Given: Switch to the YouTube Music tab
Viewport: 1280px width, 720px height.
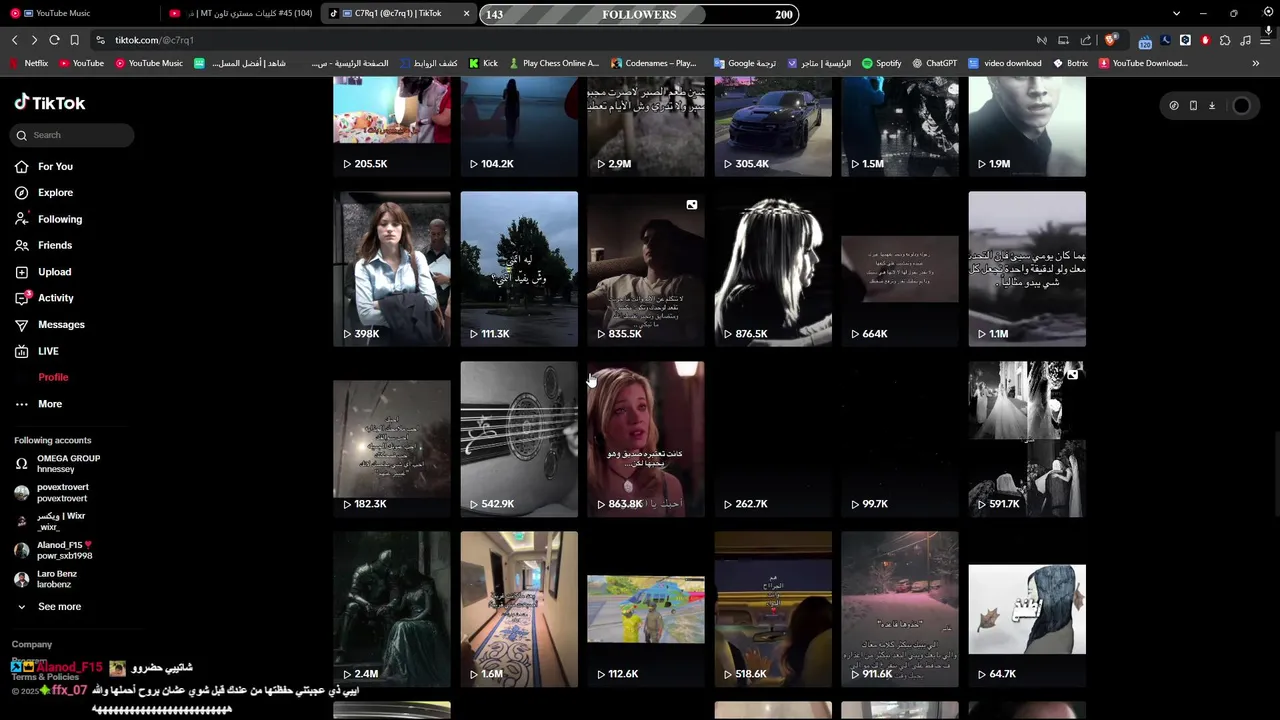Looking at the screenshot, I should [x=80, y=13].
